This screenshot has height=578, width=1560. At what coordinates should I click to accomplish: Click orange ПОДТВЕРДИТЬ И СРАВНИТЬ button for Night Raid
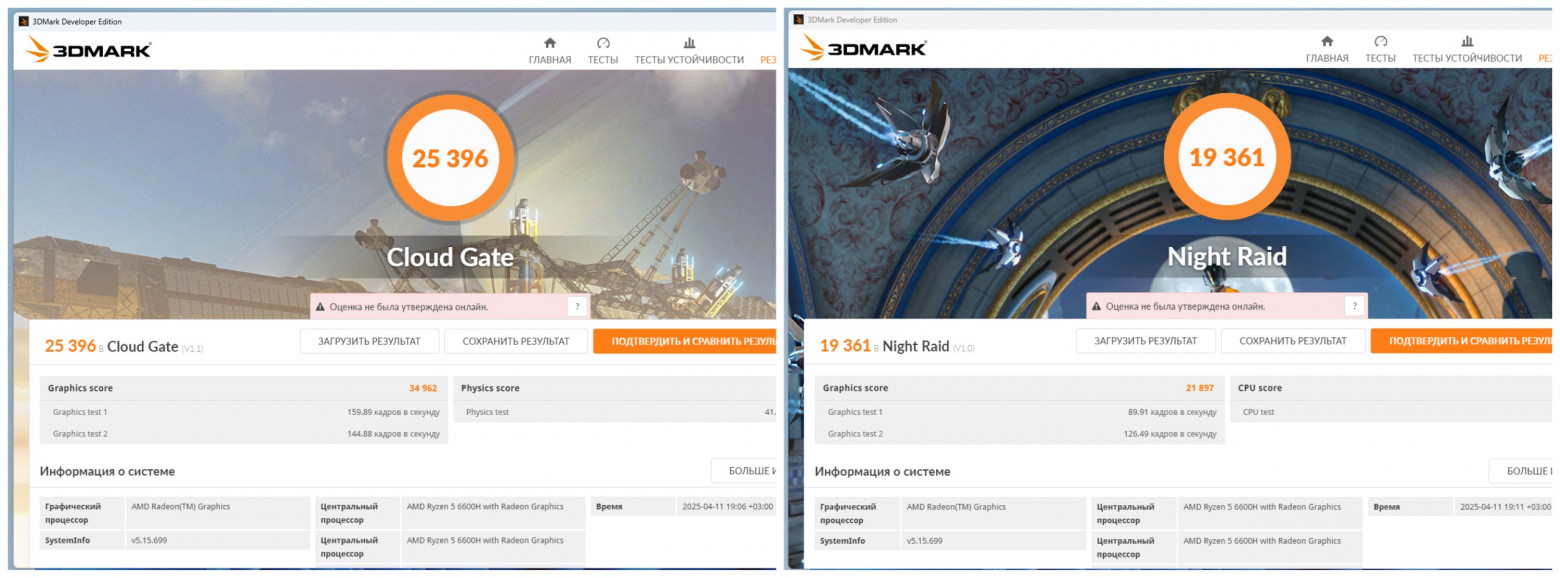point(1462,341)
